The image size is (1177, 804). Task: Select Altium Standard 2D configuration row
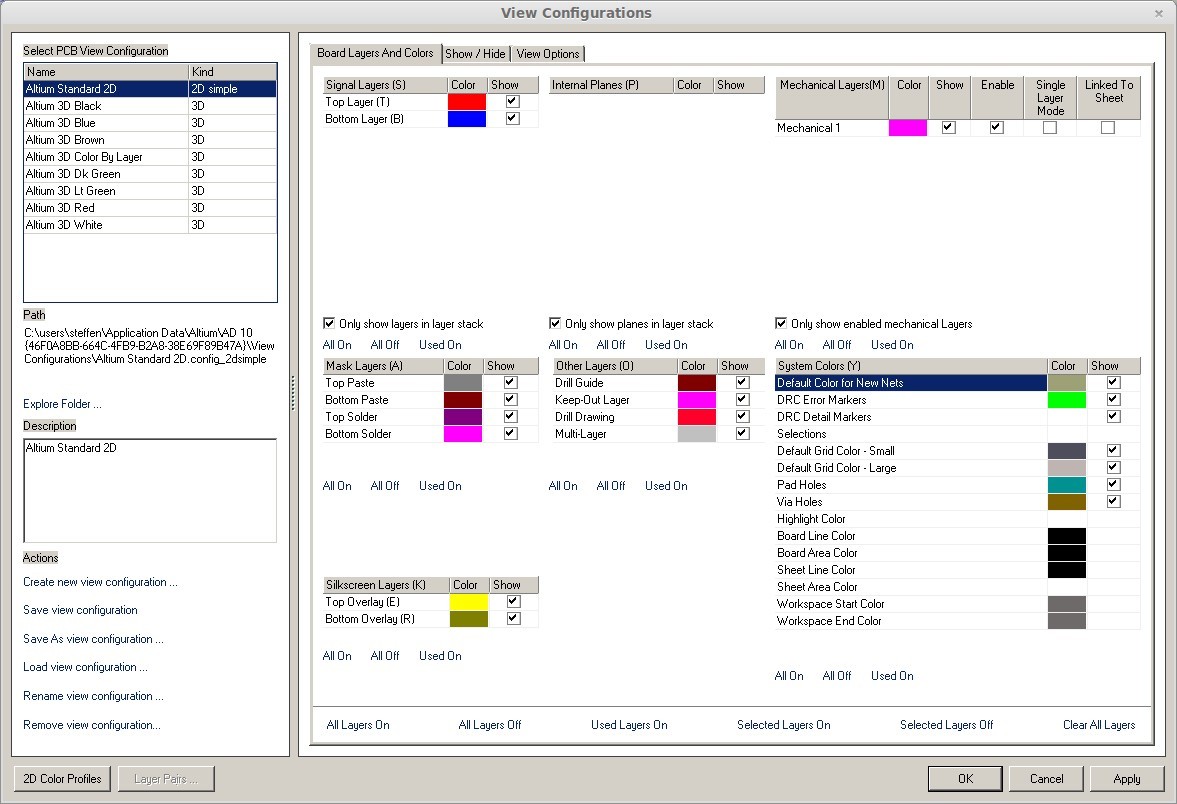coord(150,89)
